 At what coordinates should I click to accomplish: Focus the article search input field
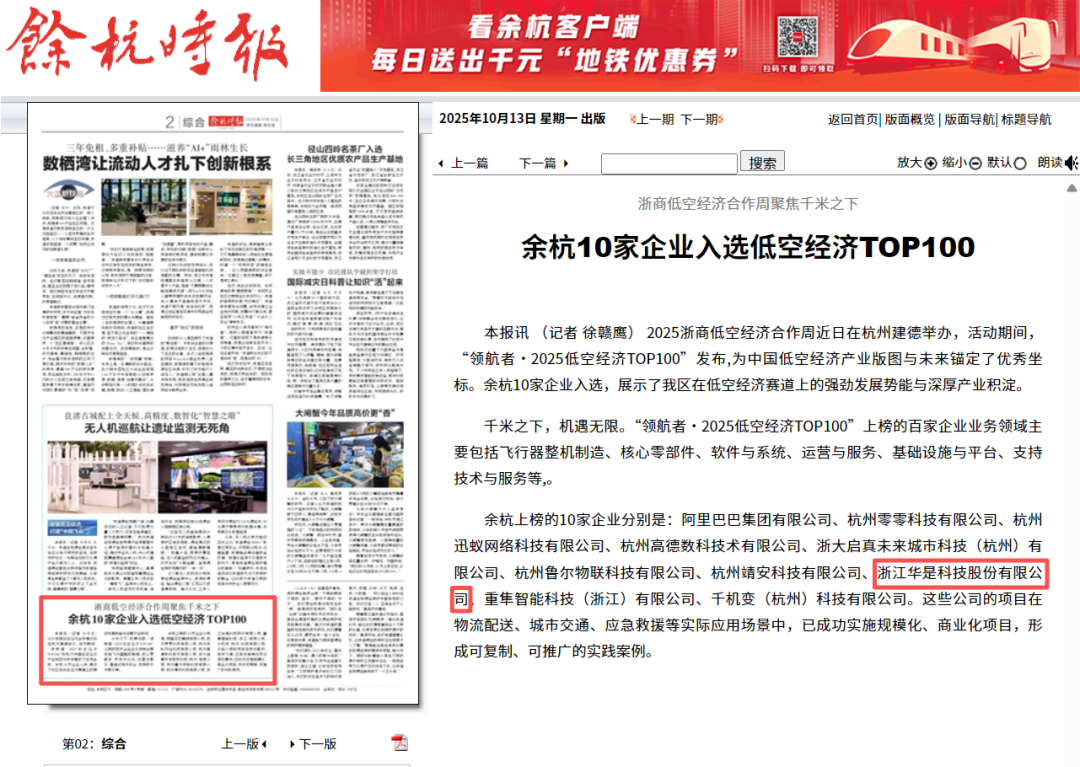669,164
